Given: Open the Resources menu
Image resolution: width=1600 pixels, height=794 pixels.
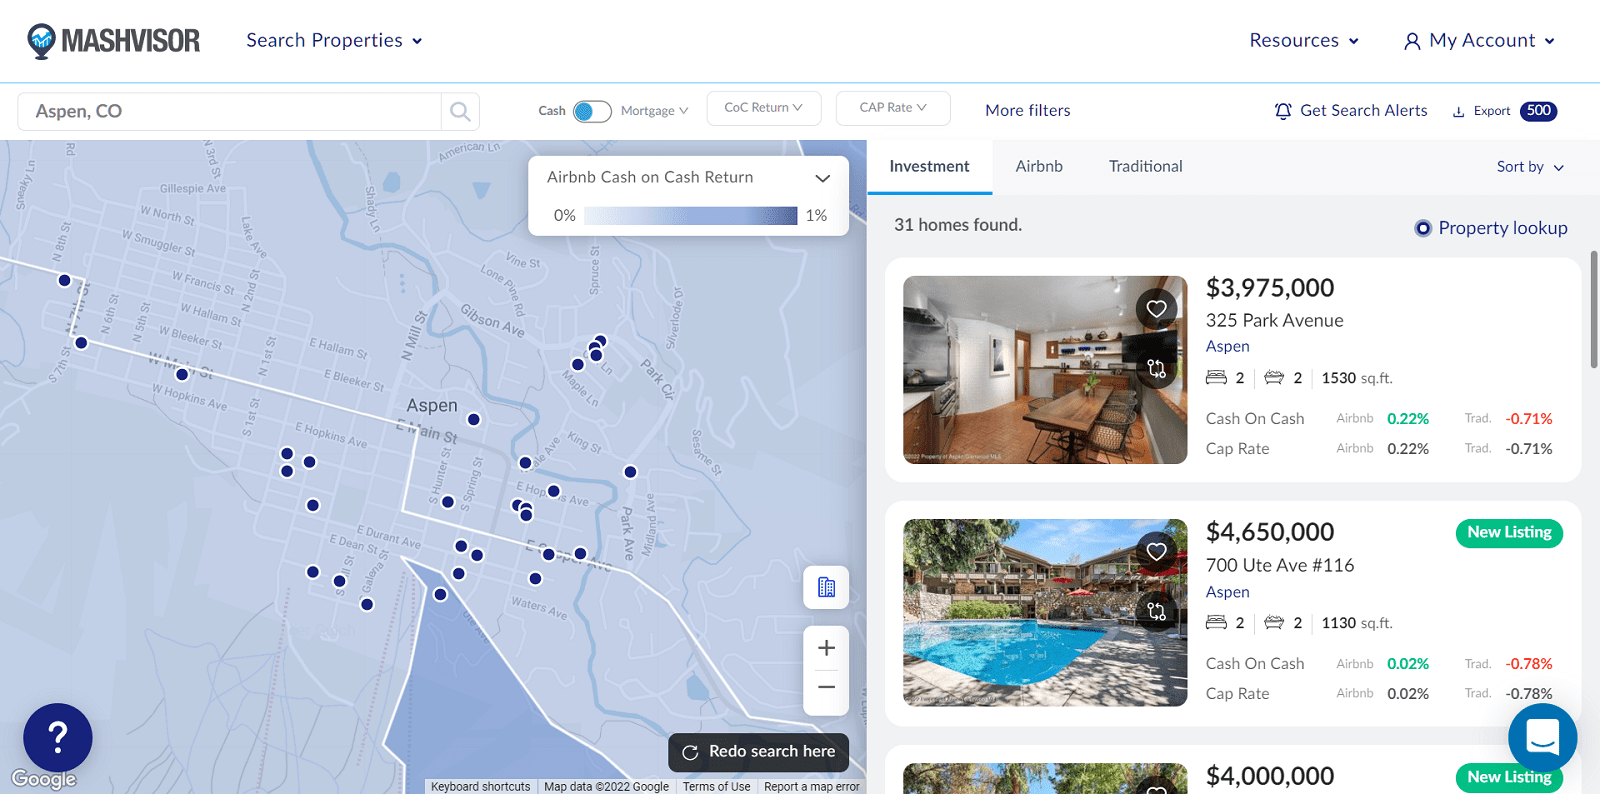Looking at the screenshot, I should (x=1304, y=40).
